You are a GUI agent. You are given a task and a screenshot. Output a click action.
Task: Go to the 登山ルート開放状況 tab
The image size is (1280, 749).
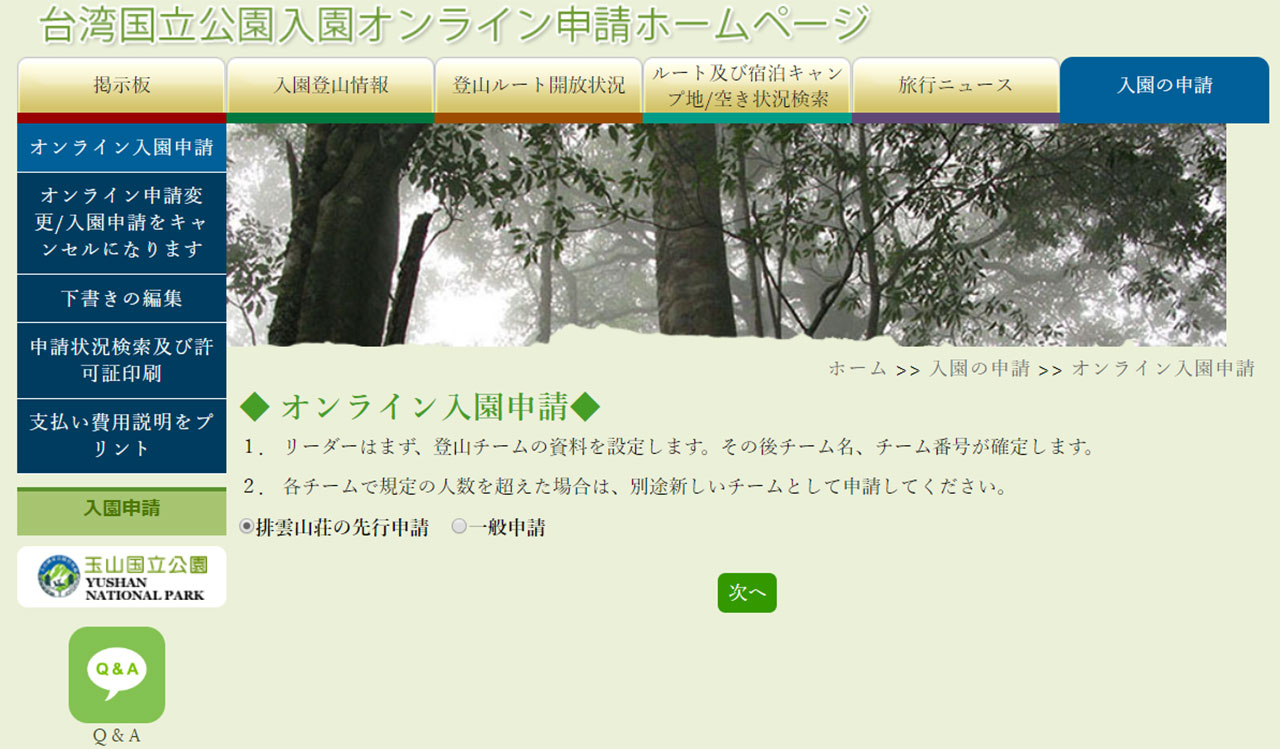point(539,86)
